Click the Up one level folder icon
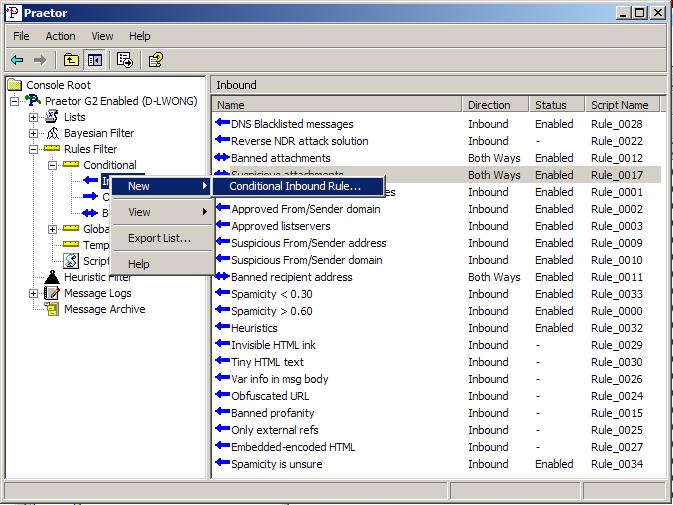673x505 pixels. tap(71, 60)
